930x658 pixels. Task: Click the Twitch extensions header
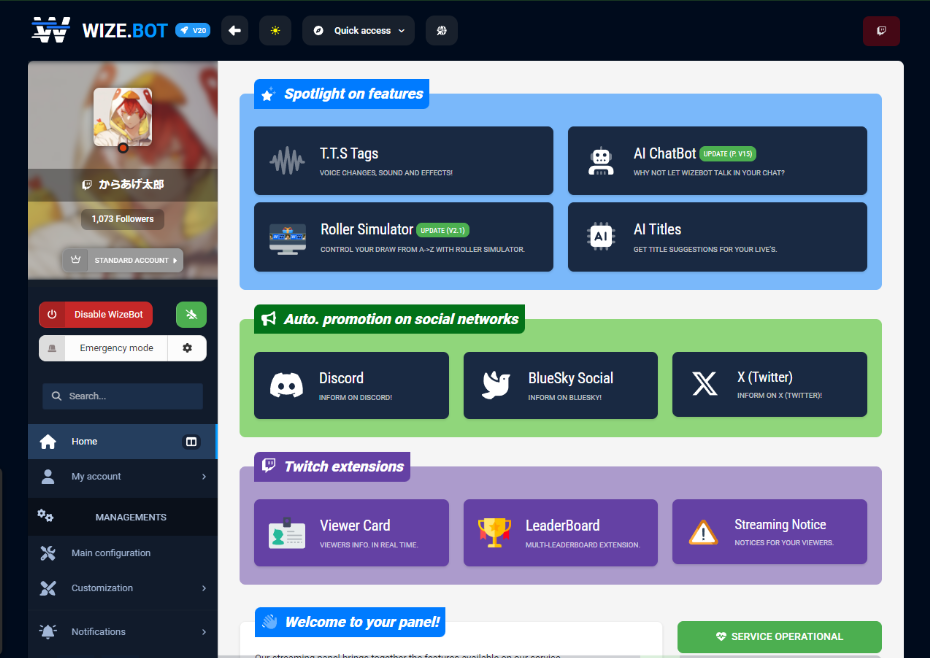332,466
